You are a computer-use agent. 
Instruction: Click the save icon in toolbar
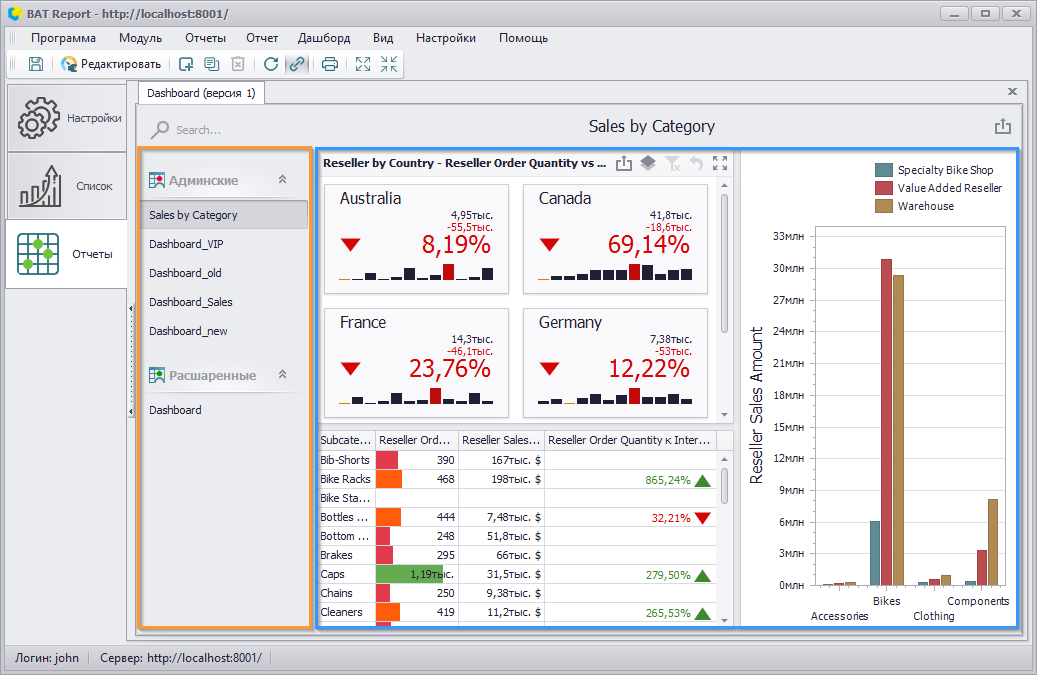(x=36, y=63)
